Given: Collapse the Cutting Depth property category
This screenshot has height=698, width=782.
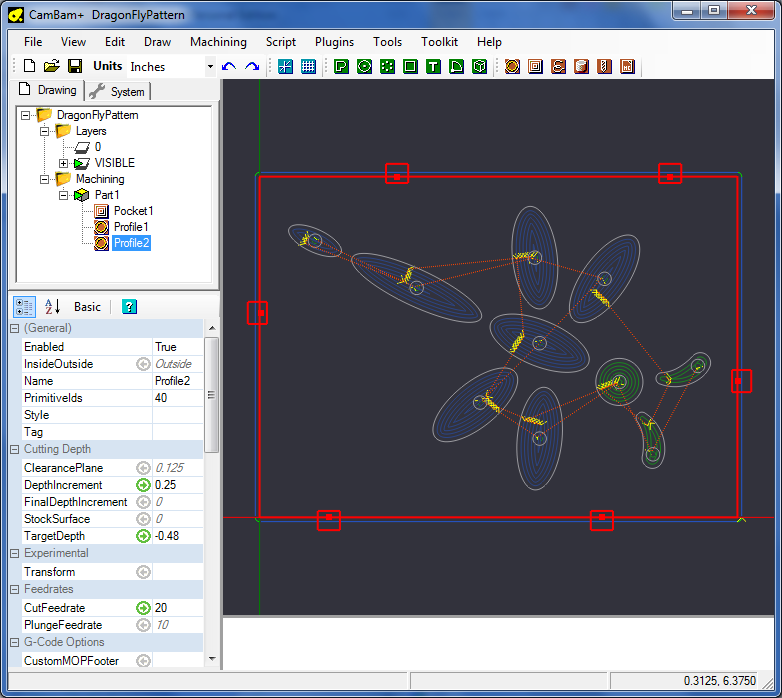Looking at the screenshot, I should tap(14, 449).
